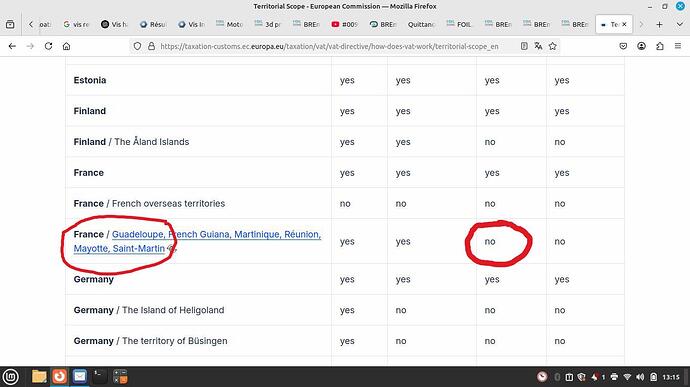Go to the Firefox home page
This screenshot has width=690, height=387.
coord(66,46)
